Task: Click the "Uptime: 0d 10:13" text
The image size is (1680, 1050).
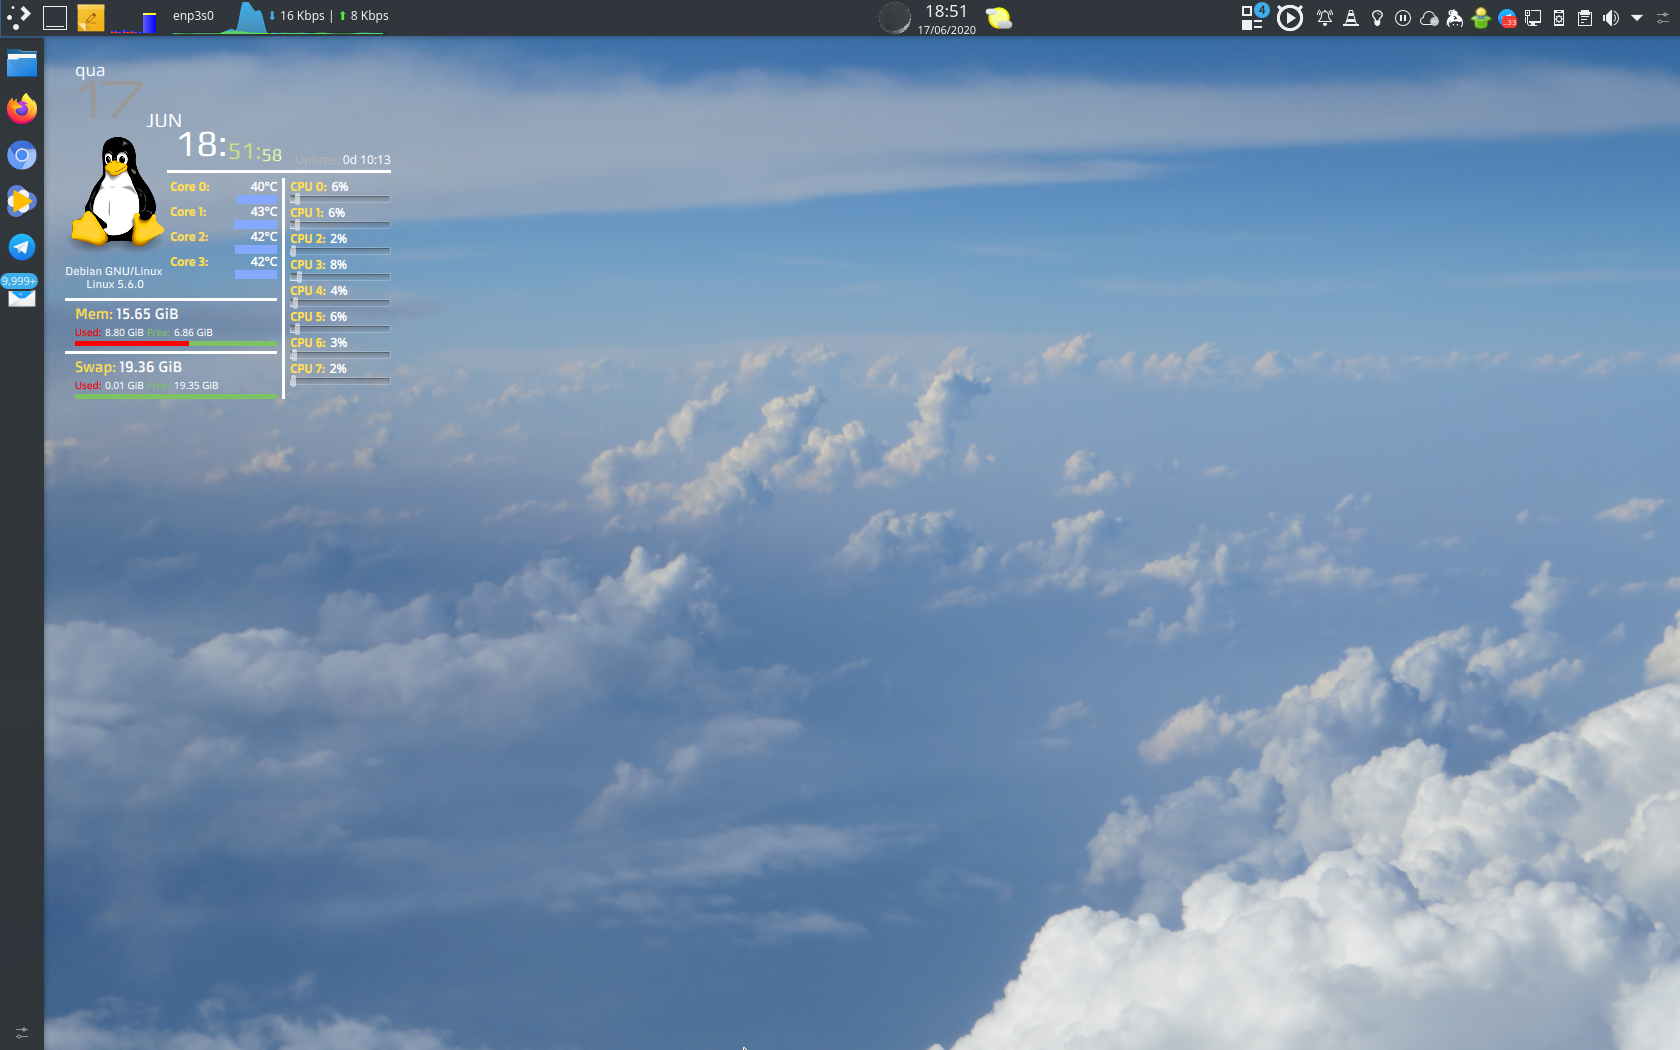Action: click(x=343, y=160)
